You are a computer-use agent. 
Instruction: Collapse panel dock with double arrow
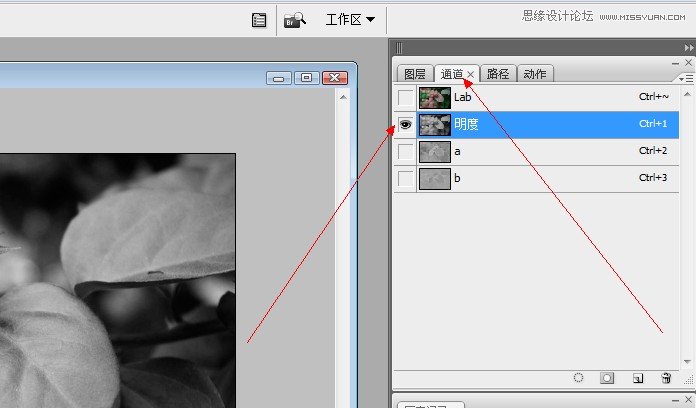[x=689, y=48]
